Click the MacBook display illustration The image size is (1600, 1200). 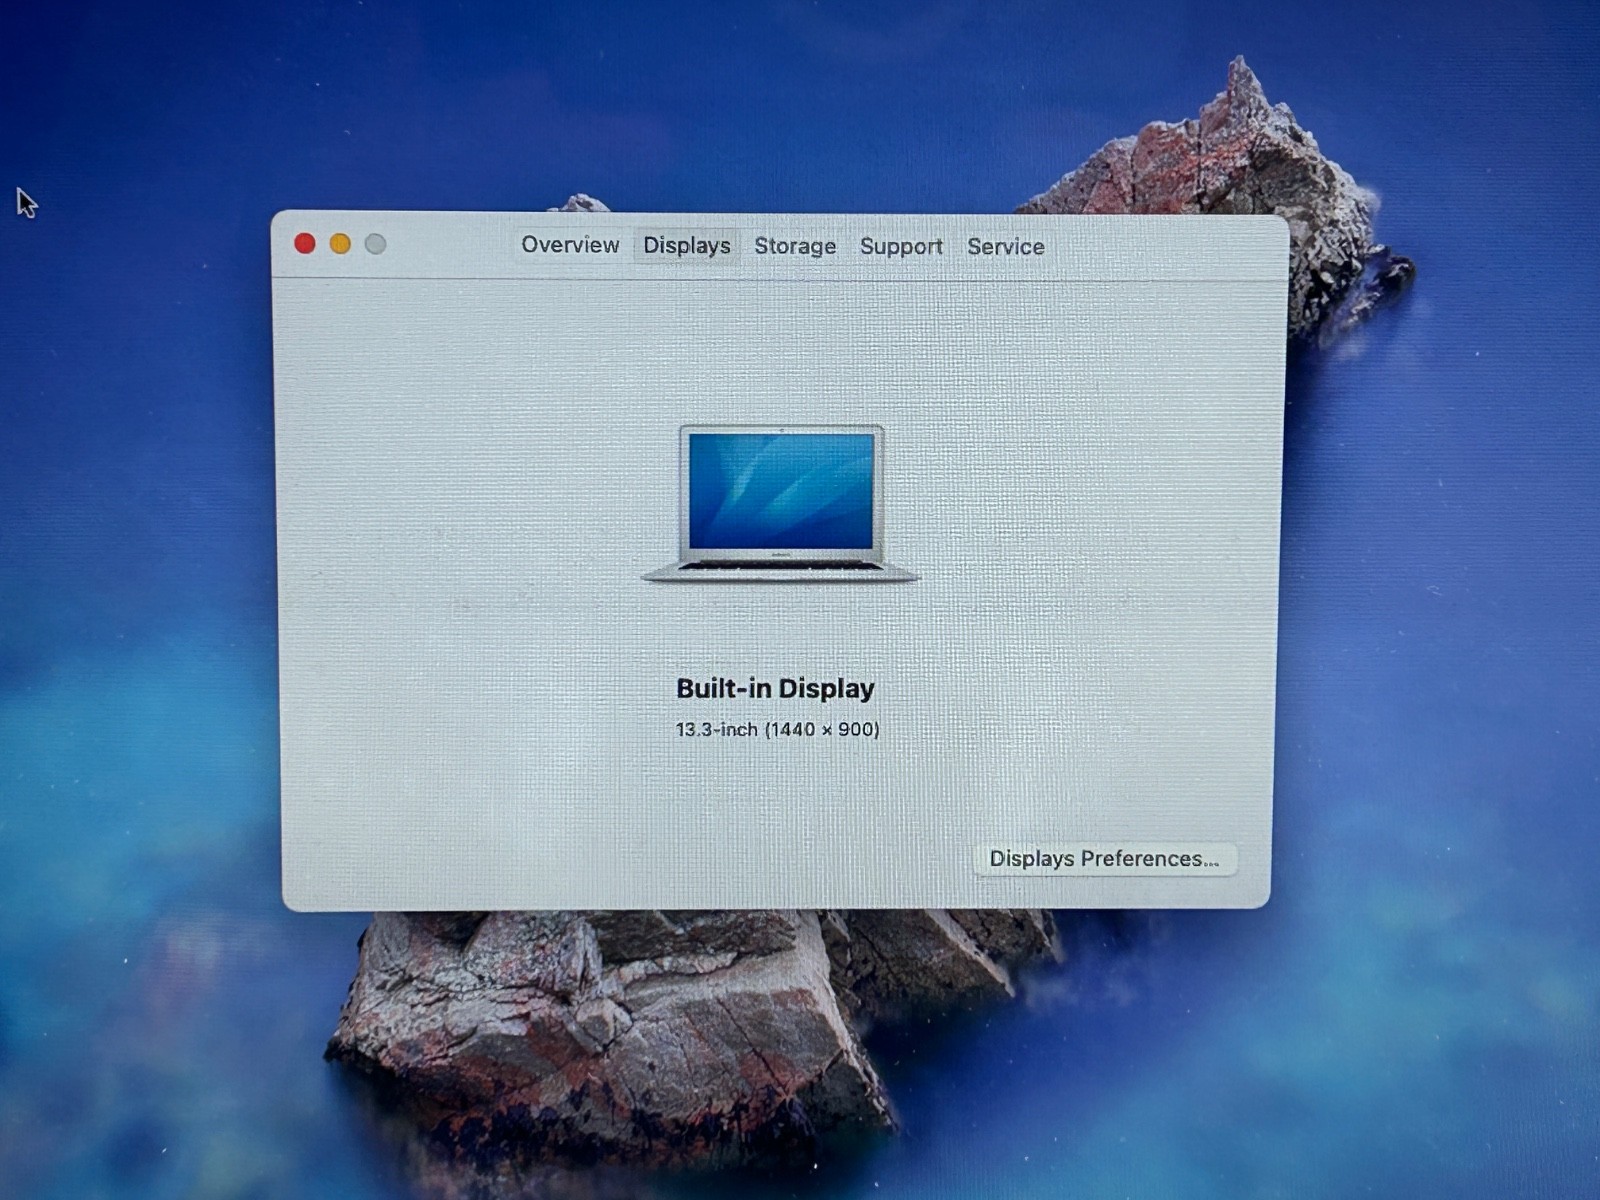tap(780, 503)
